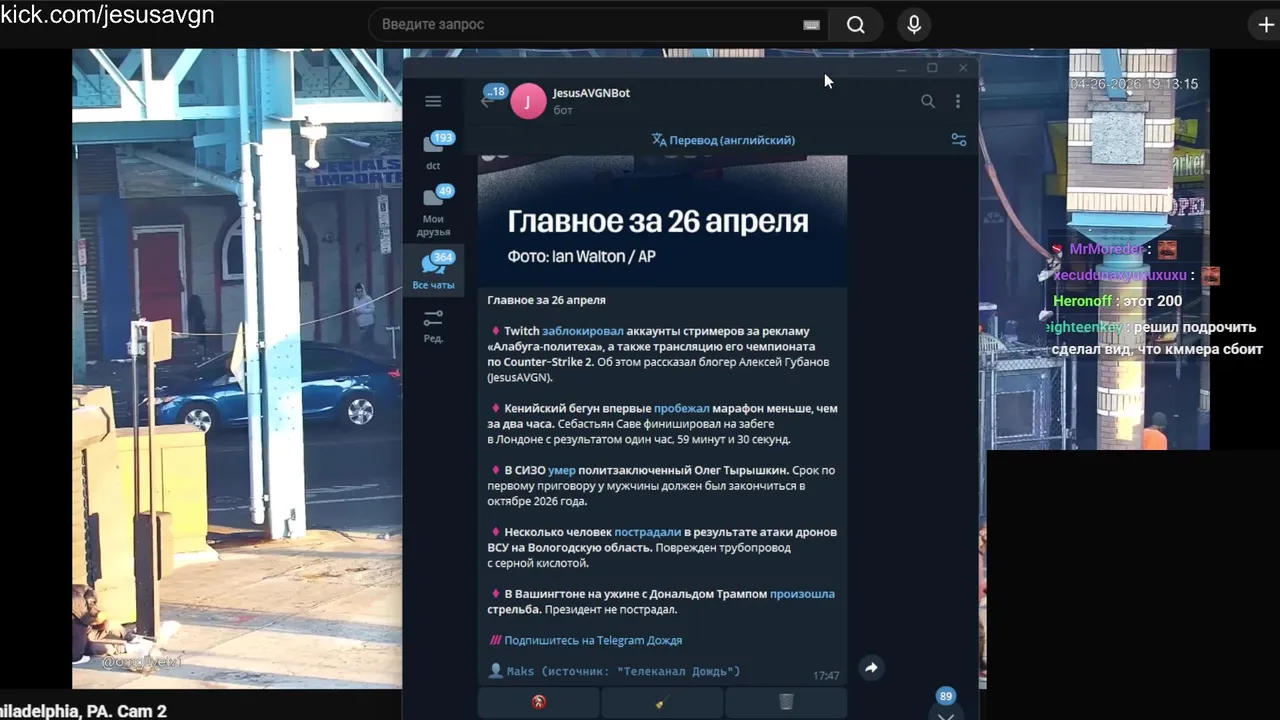Click the JesusAVGNBot chat title
This screenshot has width=1280, height=720.
(x=591, y=93)
